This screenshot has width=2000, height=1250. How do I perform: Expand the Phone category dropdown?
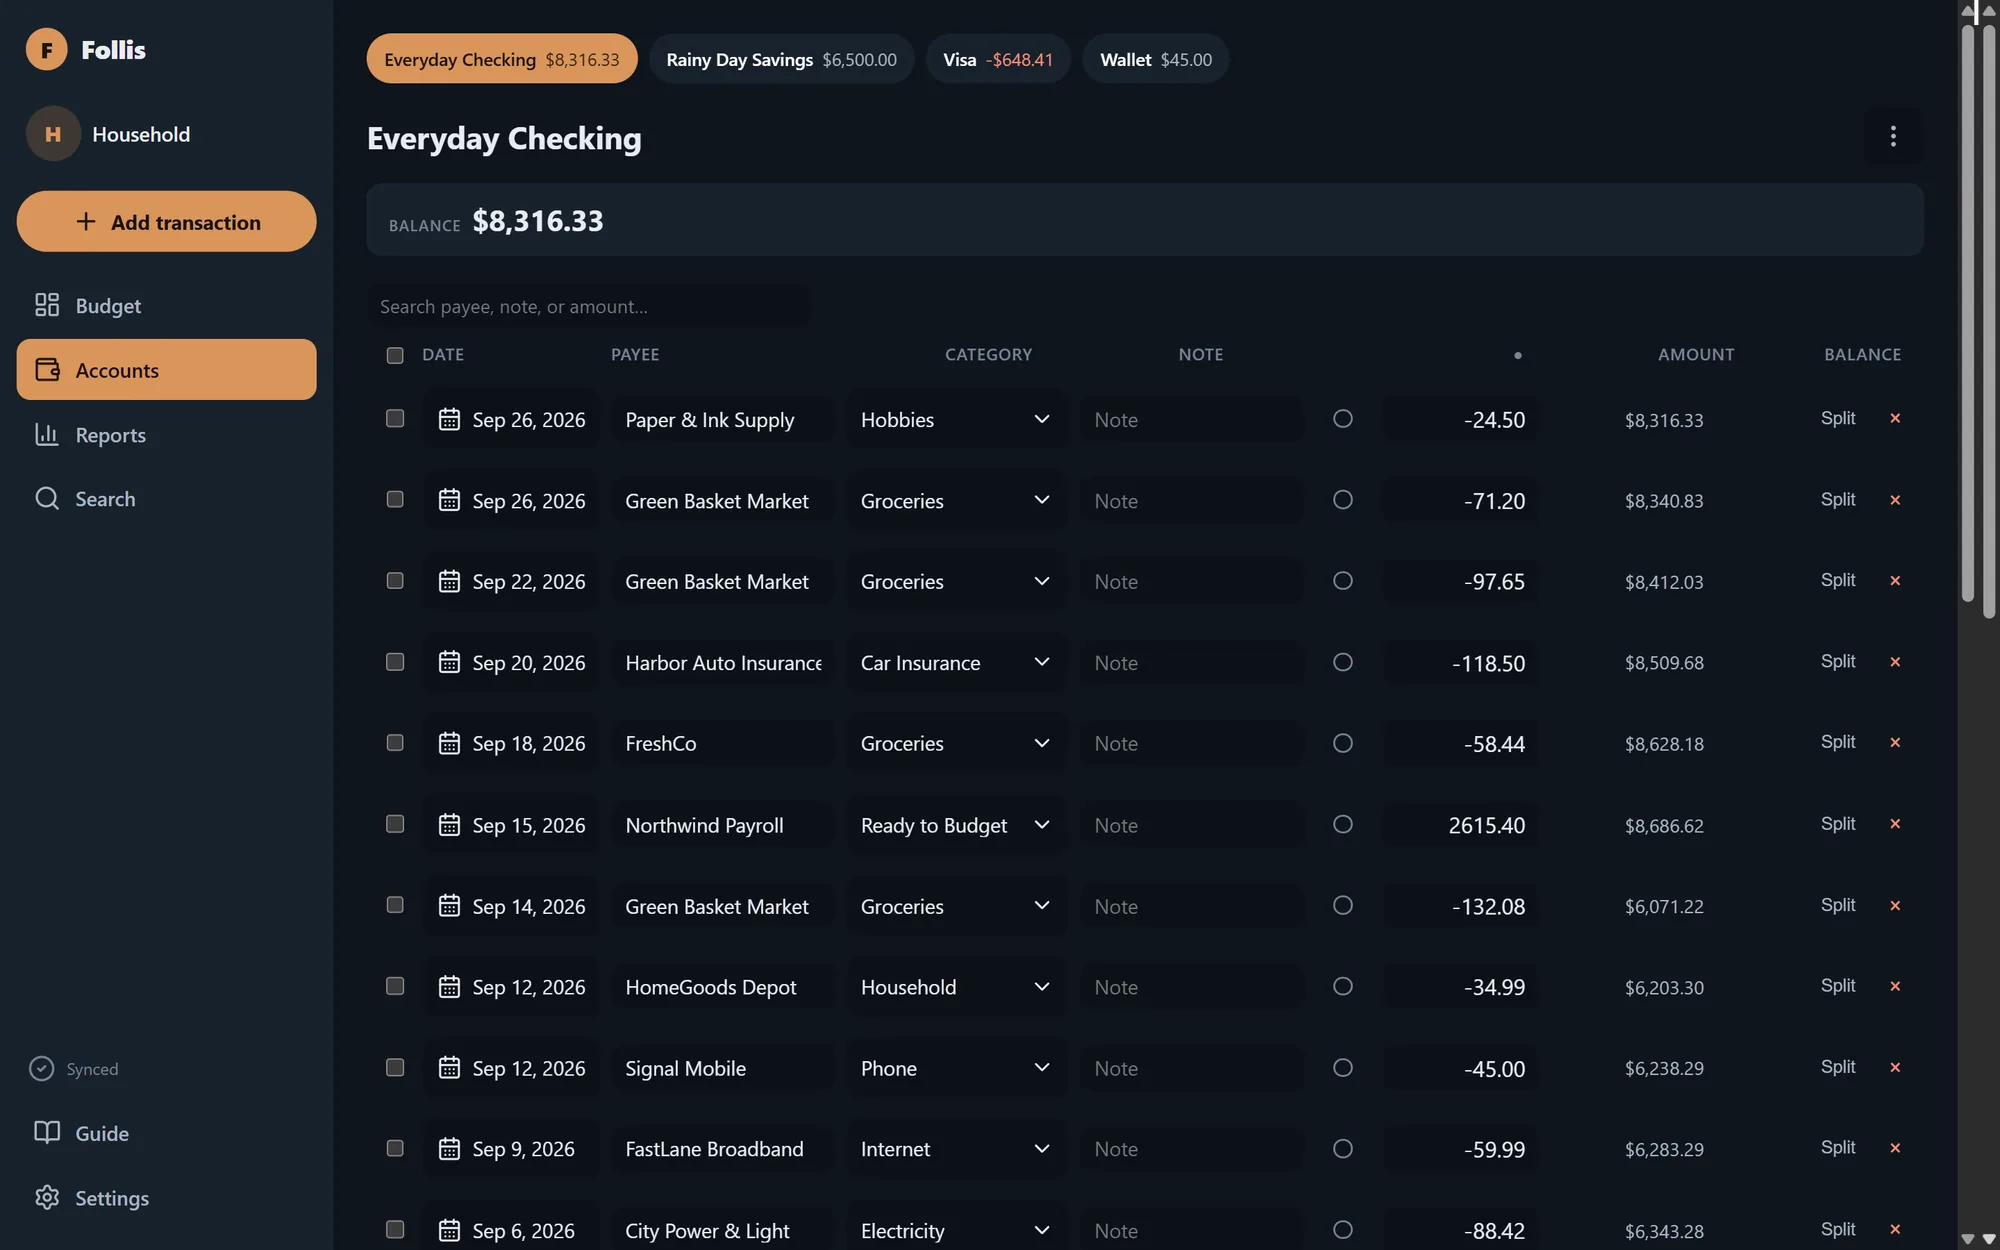(956, 1068)
